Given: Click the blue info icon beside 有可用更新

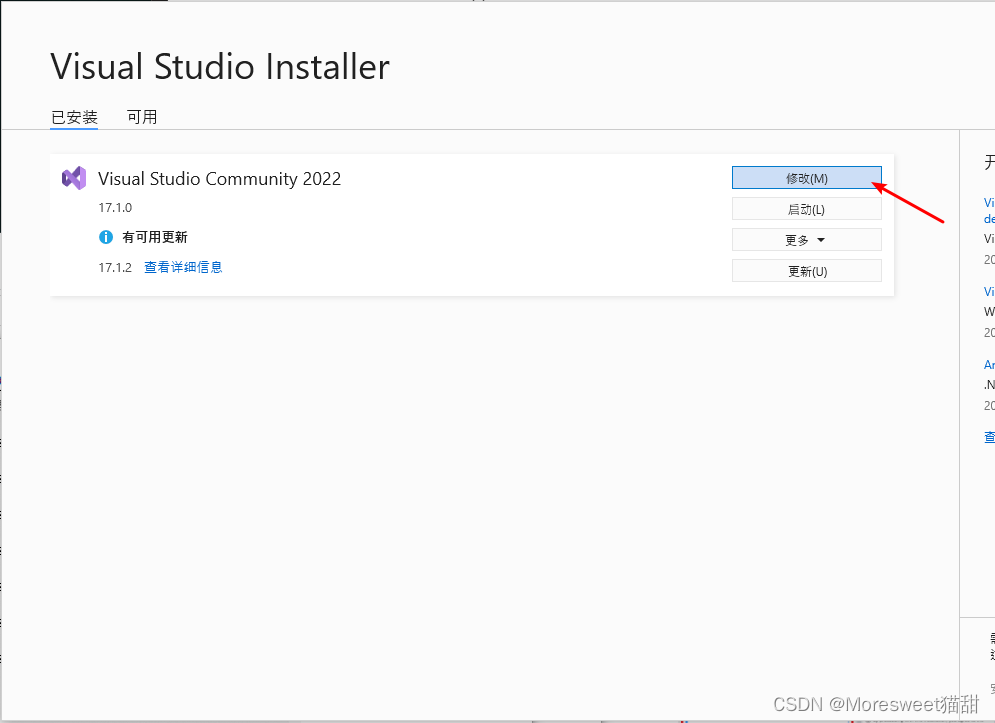Looking at the screenshot, I should pos(106,237).
